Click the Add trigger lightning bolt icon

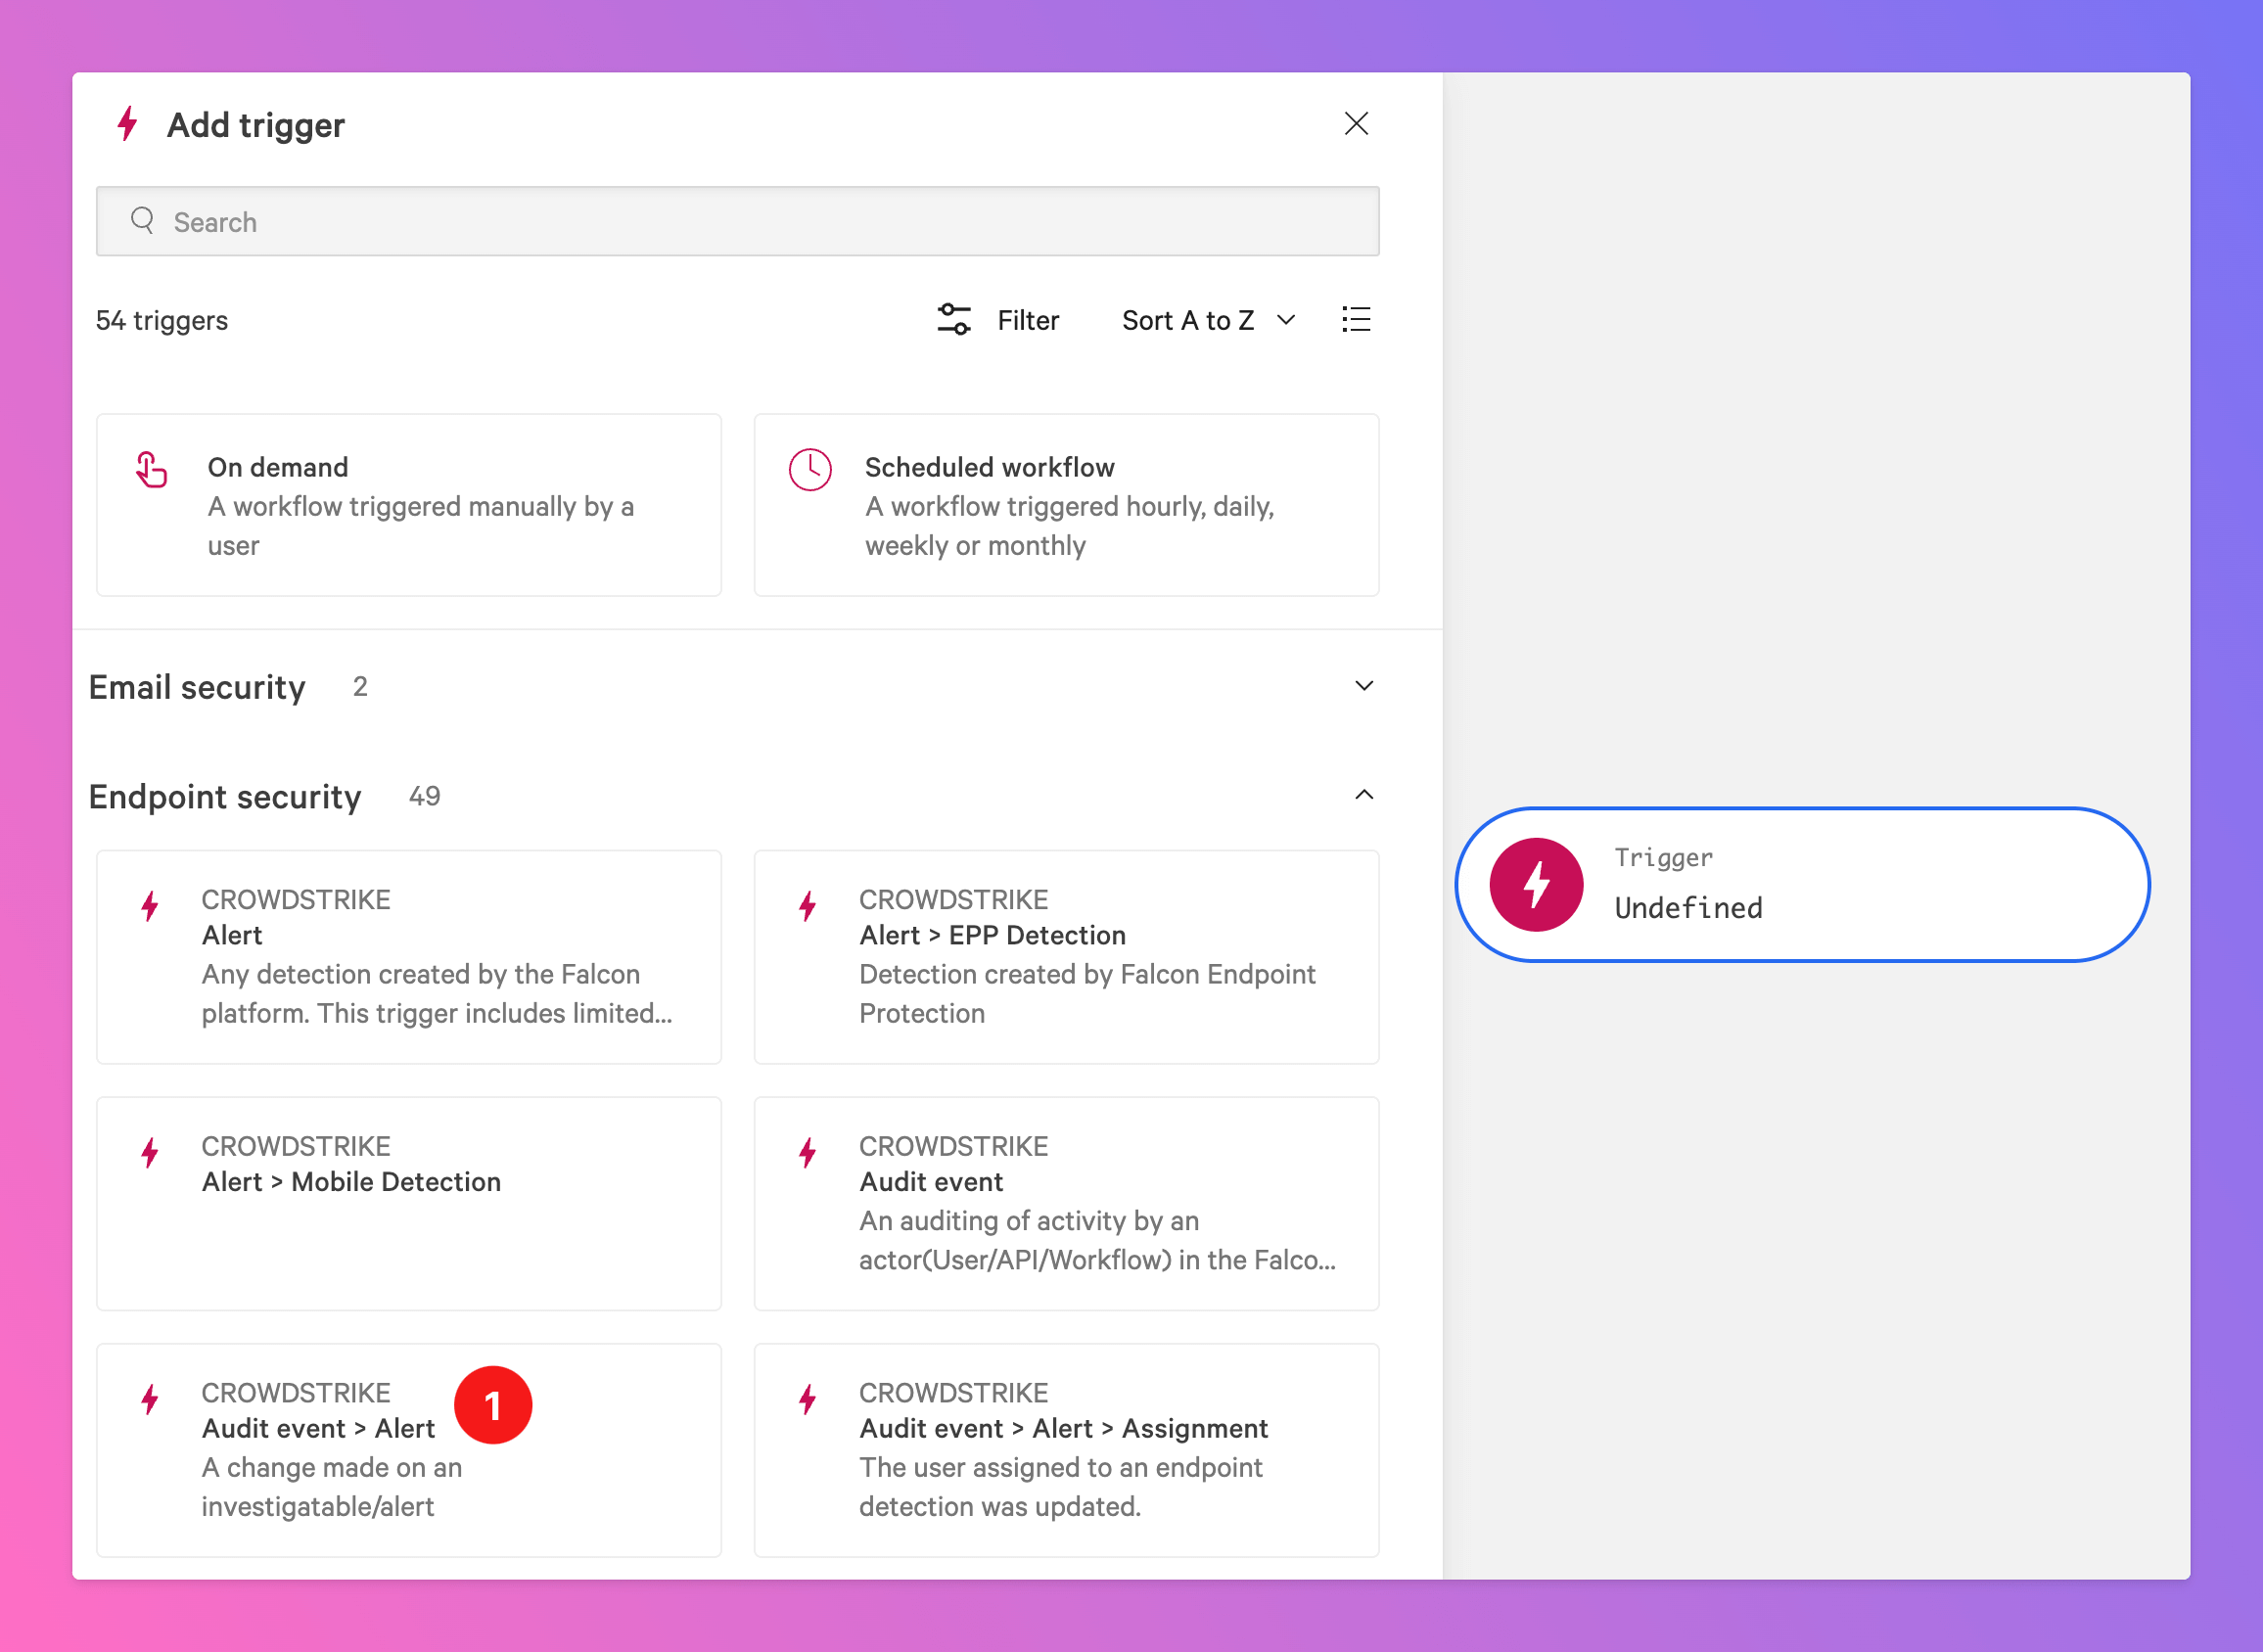pyautogui.click(x=128, y=124)
